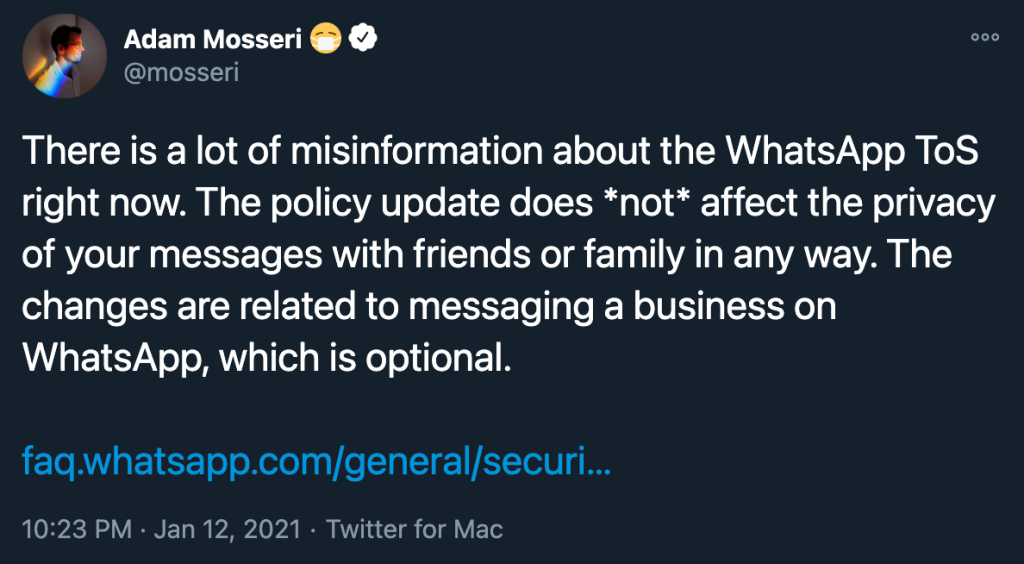
Task: Open the three-dot more options menu
Action: (985, 37)
